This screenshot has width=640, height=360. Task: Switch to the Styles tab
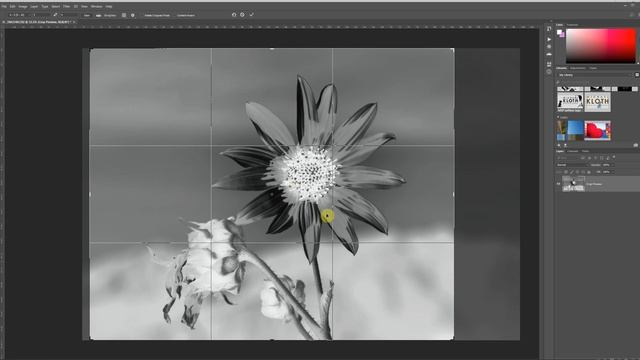[x=593, y=68]
